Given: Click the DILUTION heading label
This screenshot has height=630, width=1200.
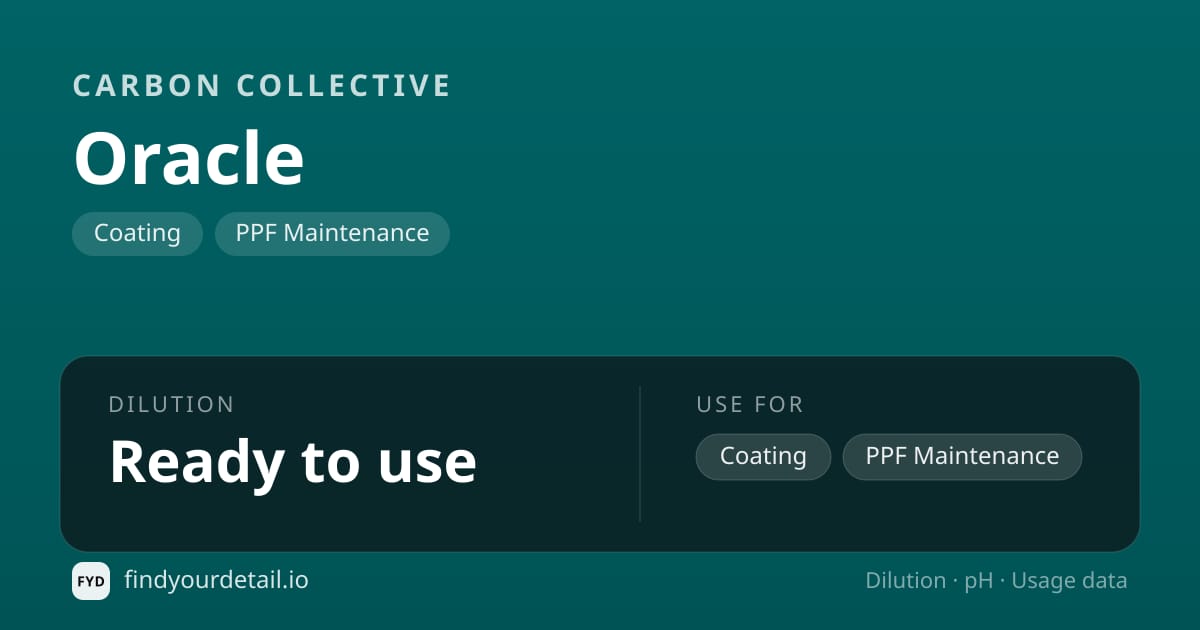Looking at the screenshot, I should [171, 404].
